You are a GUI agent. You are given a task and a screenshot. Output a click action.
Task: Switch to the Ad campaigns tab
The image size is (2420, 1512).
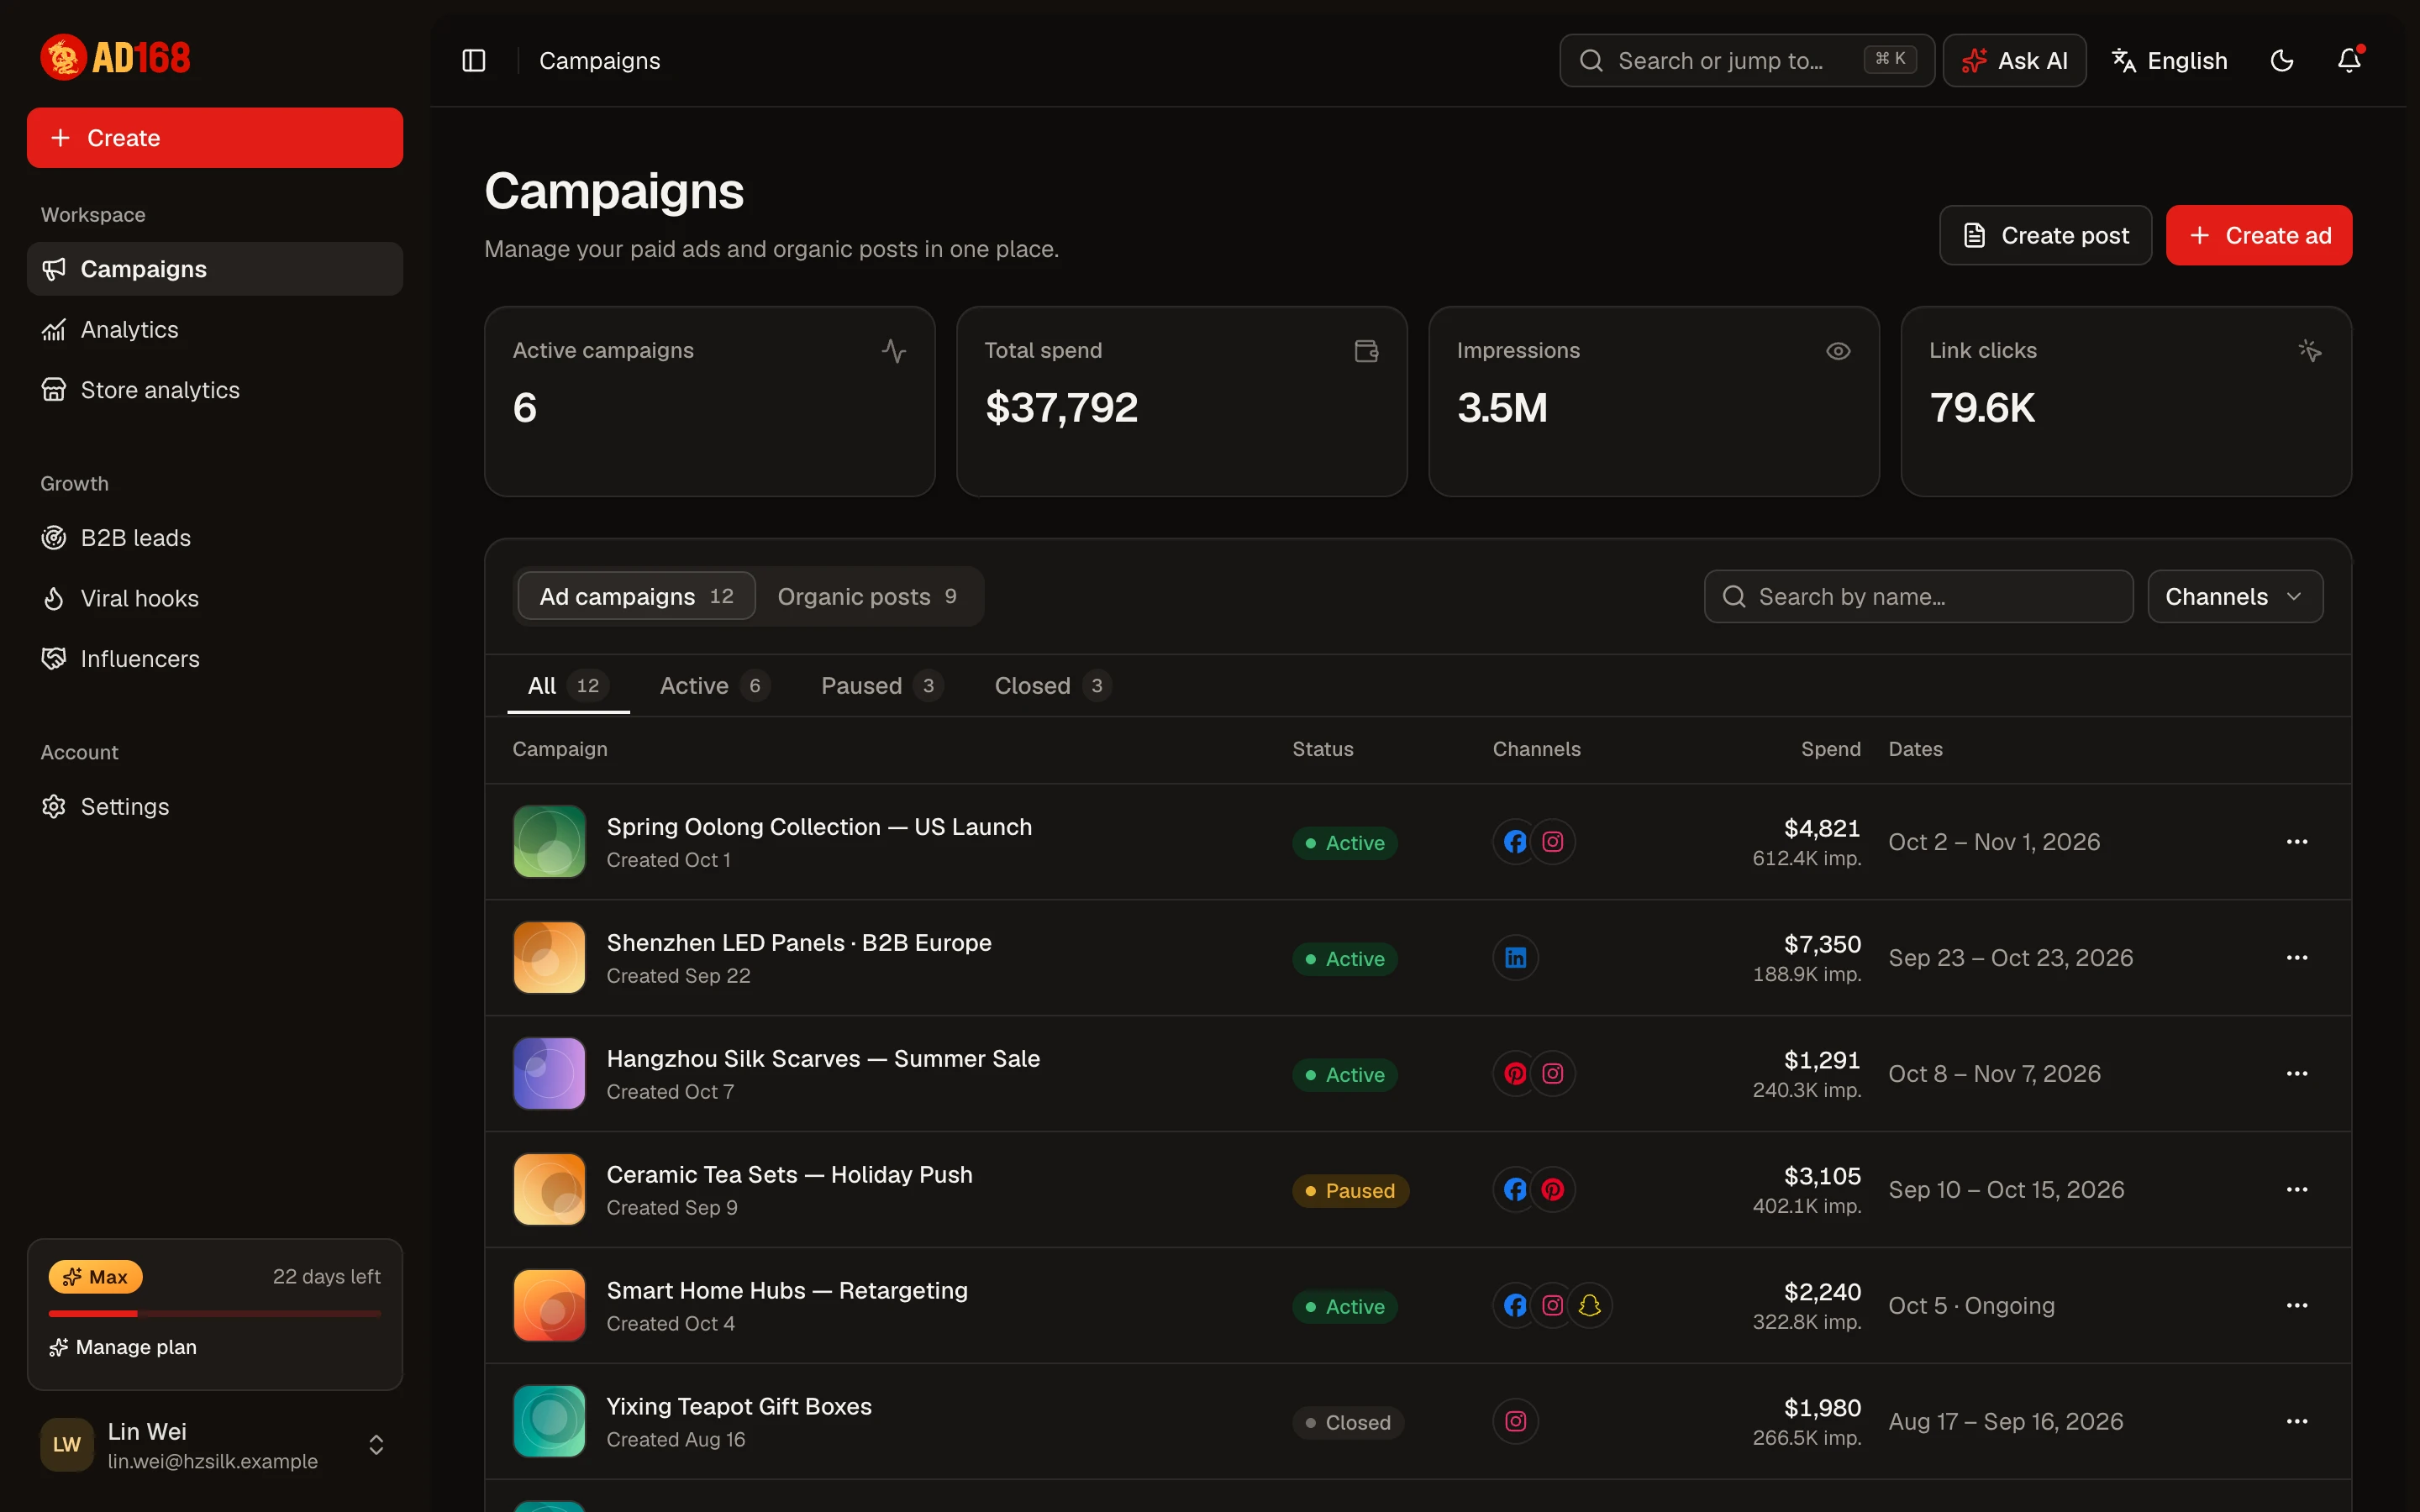(636, 597)
